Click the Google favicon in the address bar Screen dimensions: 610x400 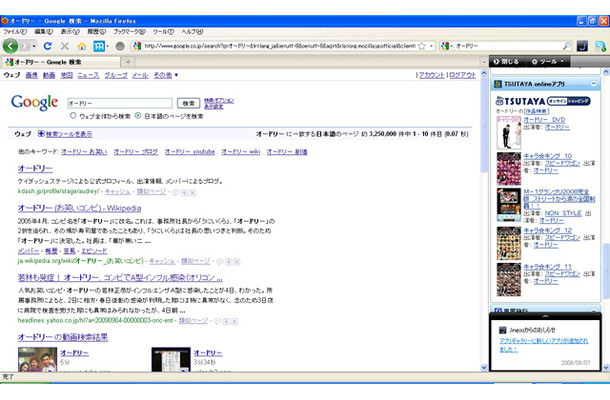pos(137,46)
